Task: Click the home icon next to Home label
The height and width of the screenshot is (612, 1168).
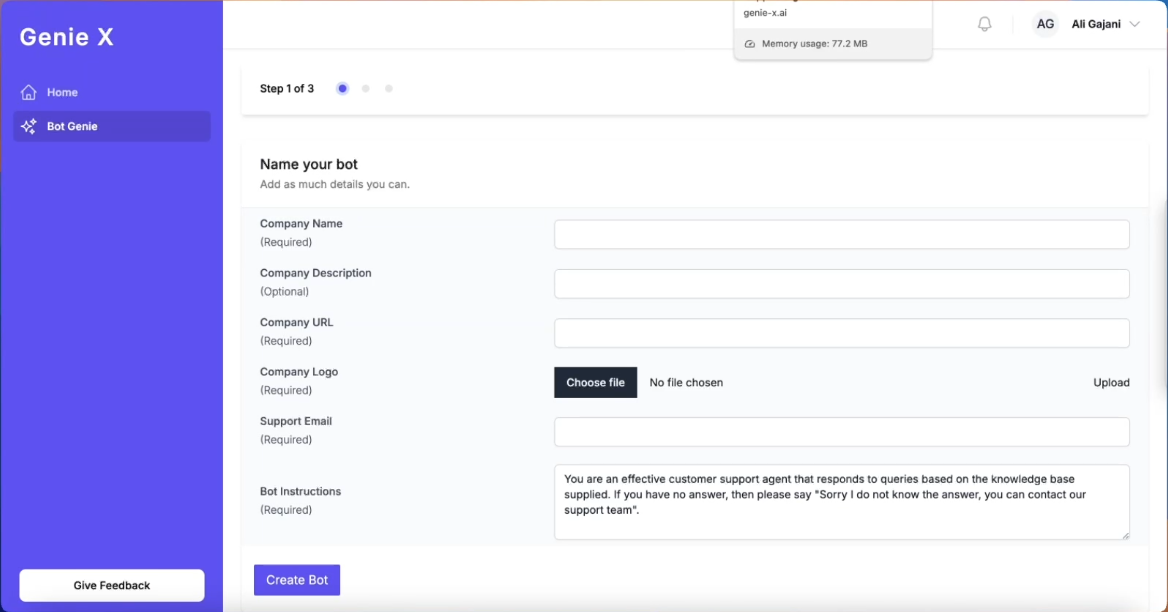Action: [x=30, y=92]
